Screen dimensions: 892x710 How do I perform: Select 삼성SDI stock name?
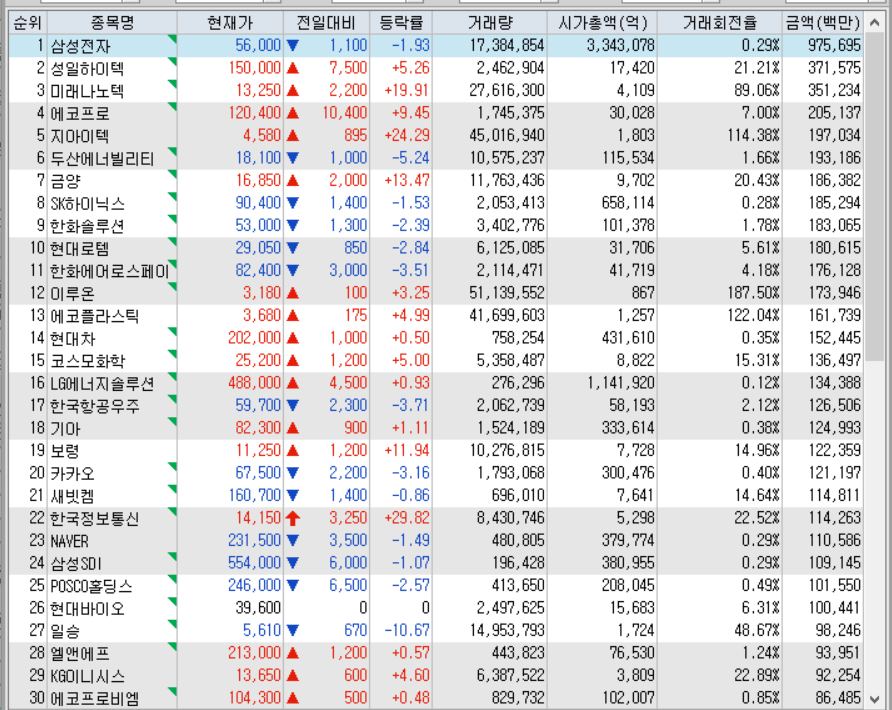coord(76,563)
